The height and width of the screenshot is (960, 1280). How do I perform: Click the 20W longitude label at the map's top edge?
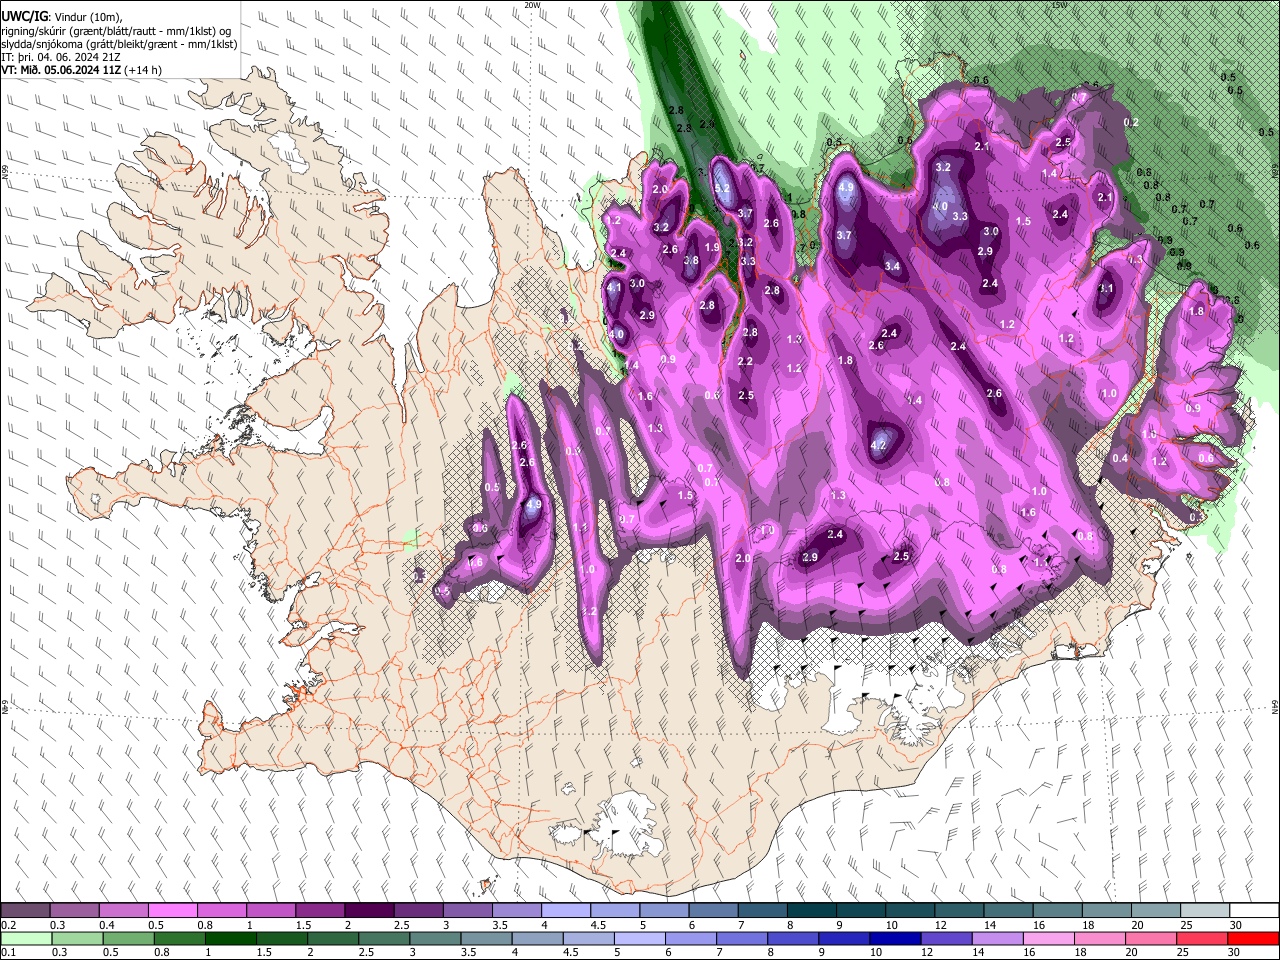pos(532,5)
